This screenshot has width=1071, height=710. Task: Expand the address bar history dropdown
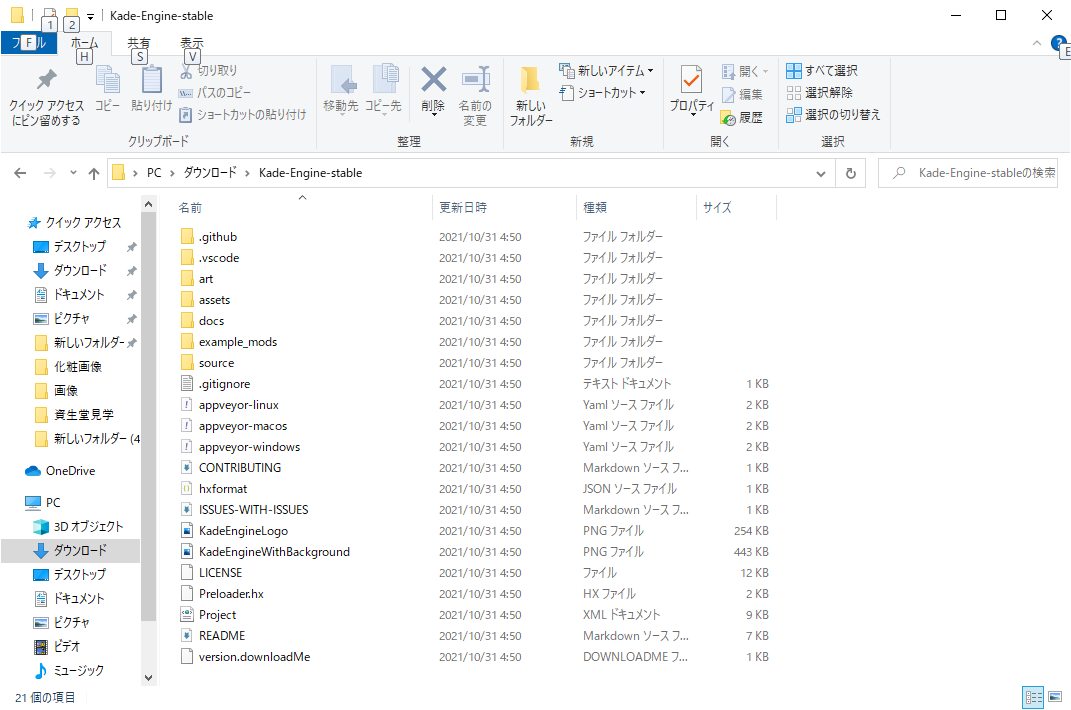click(820, 174)
